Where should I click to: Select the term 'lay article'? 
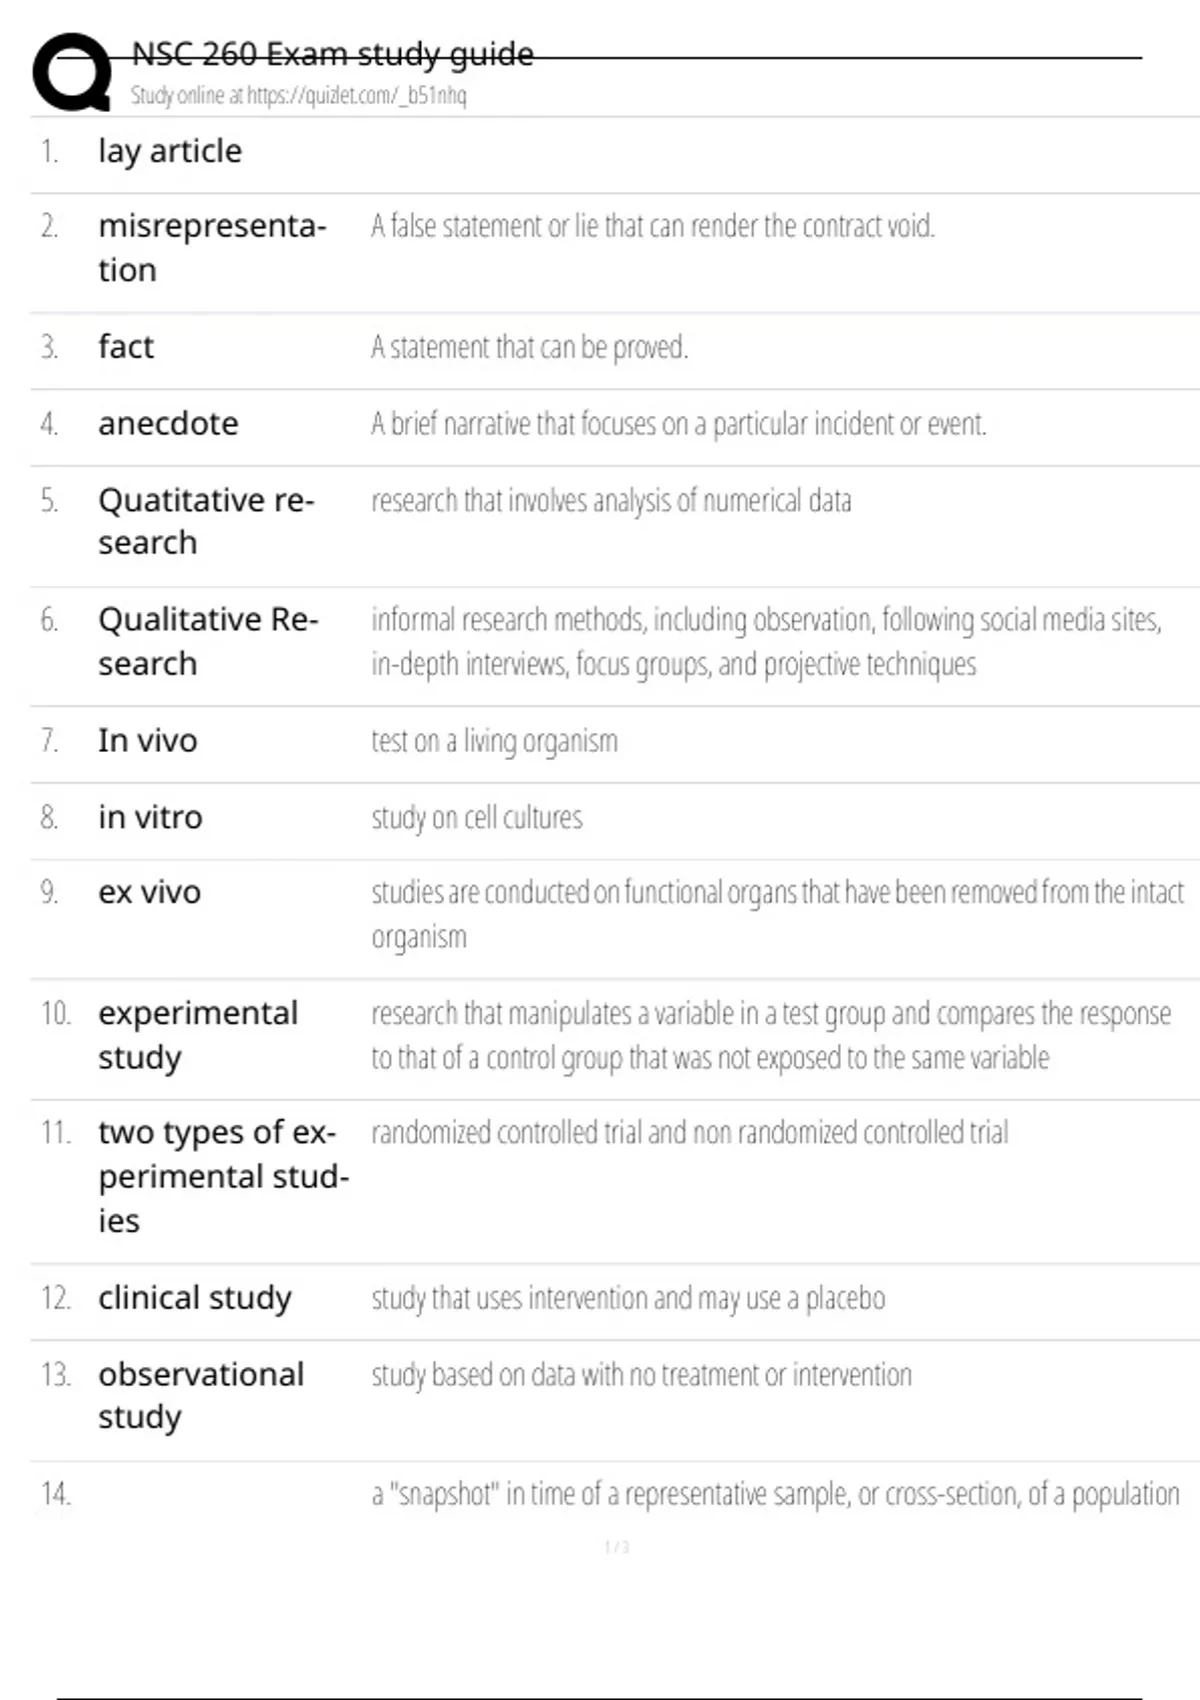(170, 151)
